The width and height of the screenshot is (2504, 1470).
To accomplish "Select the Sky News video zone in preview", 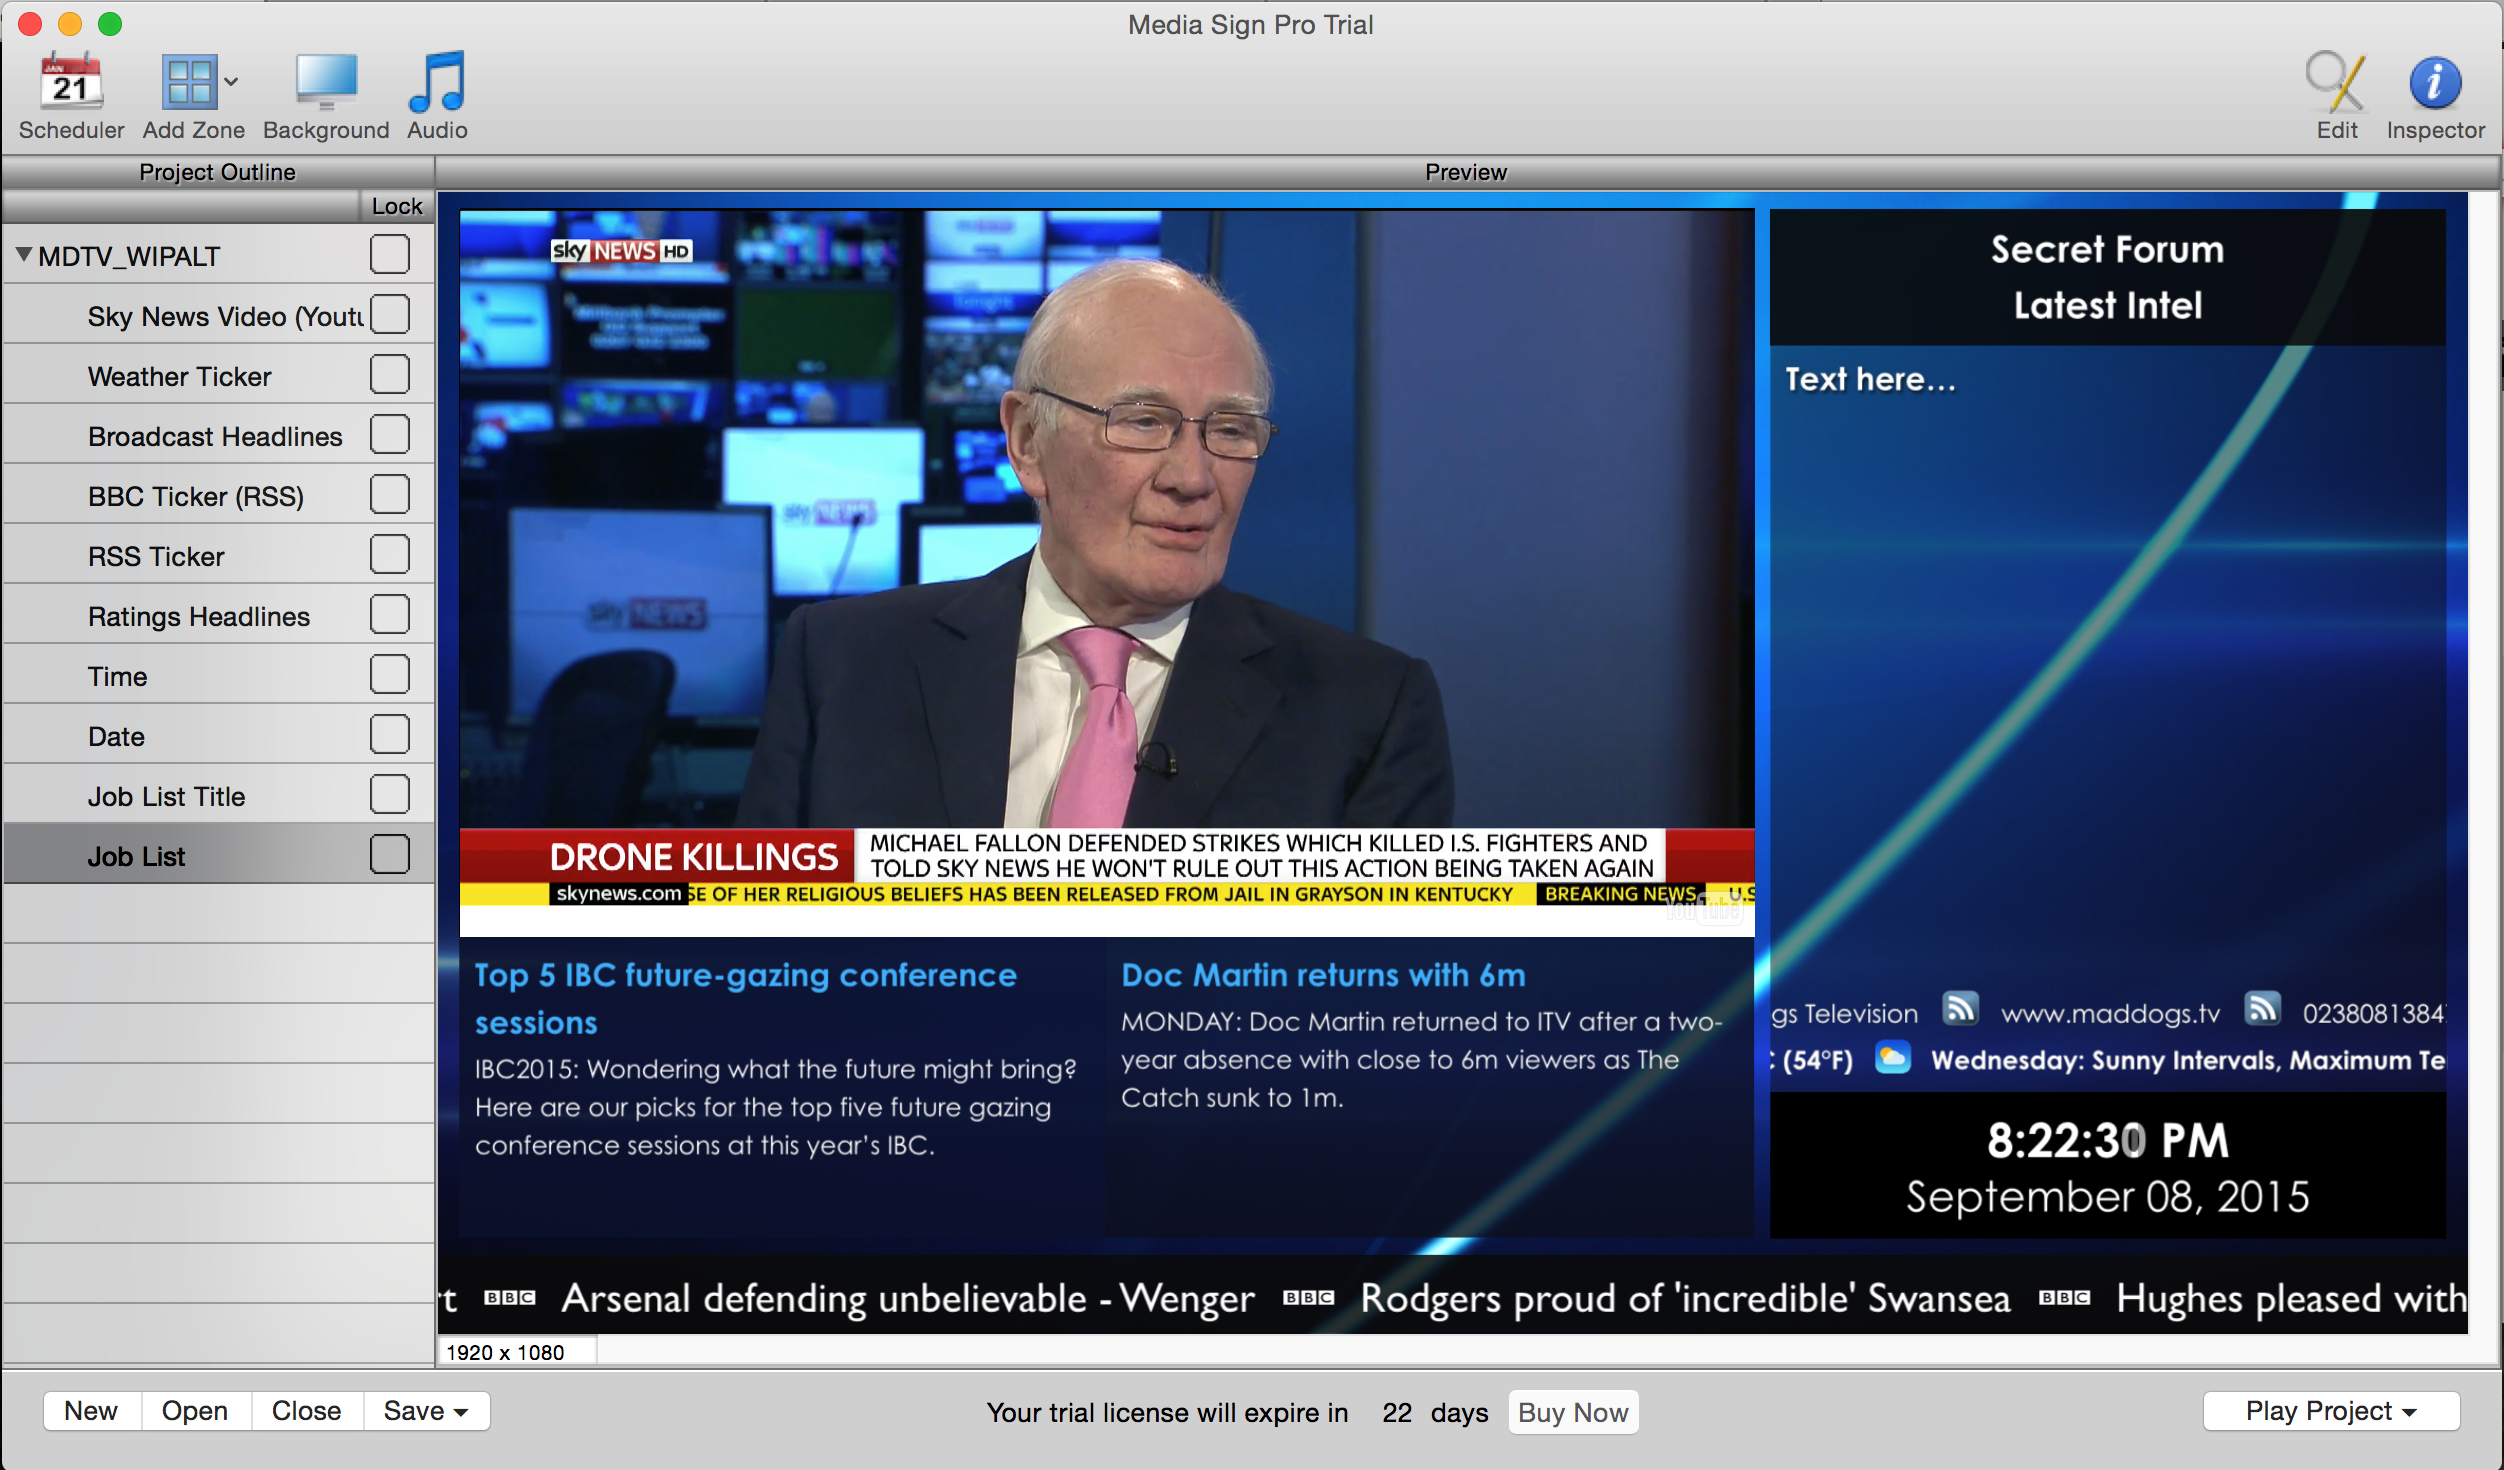I will pyautogui.click(x=1107, y=572).
